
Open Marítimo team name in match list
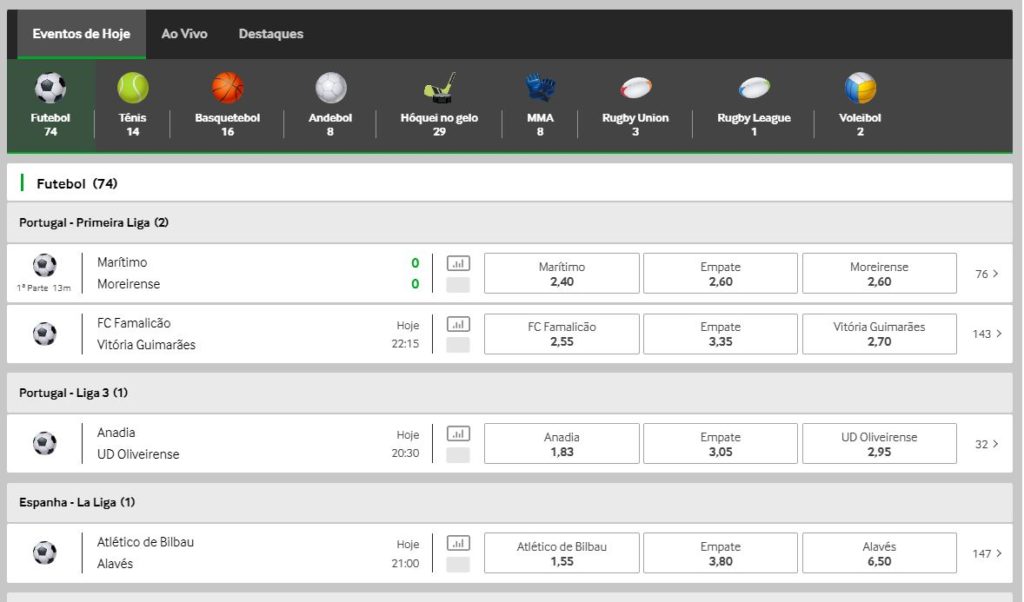click(122, 262)
